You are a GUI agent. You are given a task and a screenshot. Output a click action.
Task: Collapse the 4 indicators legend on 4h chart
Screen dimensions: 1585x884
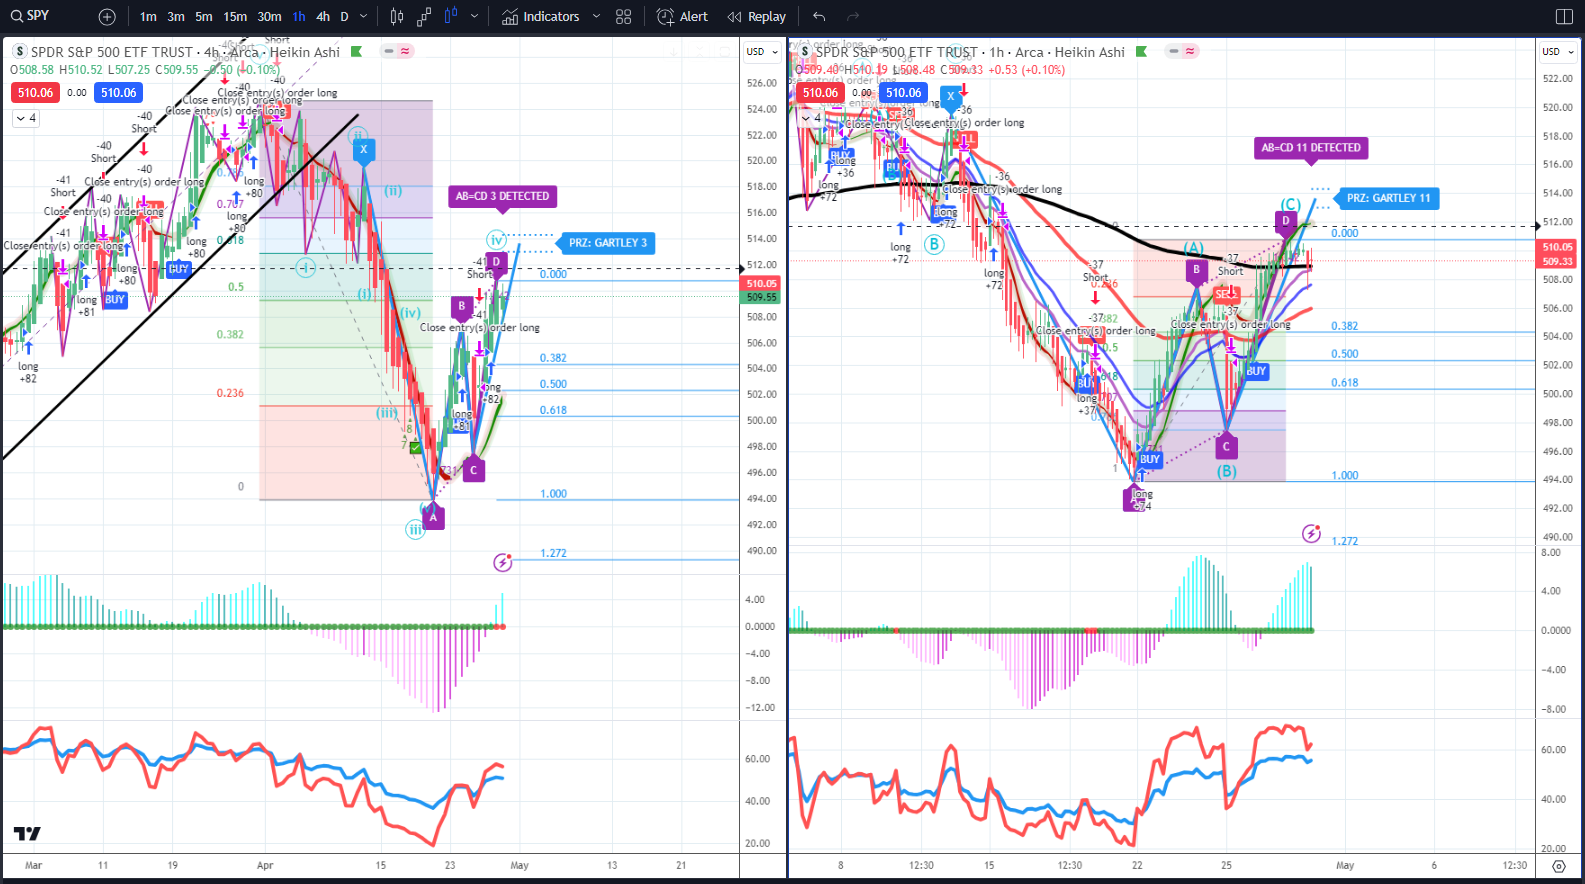26,118
